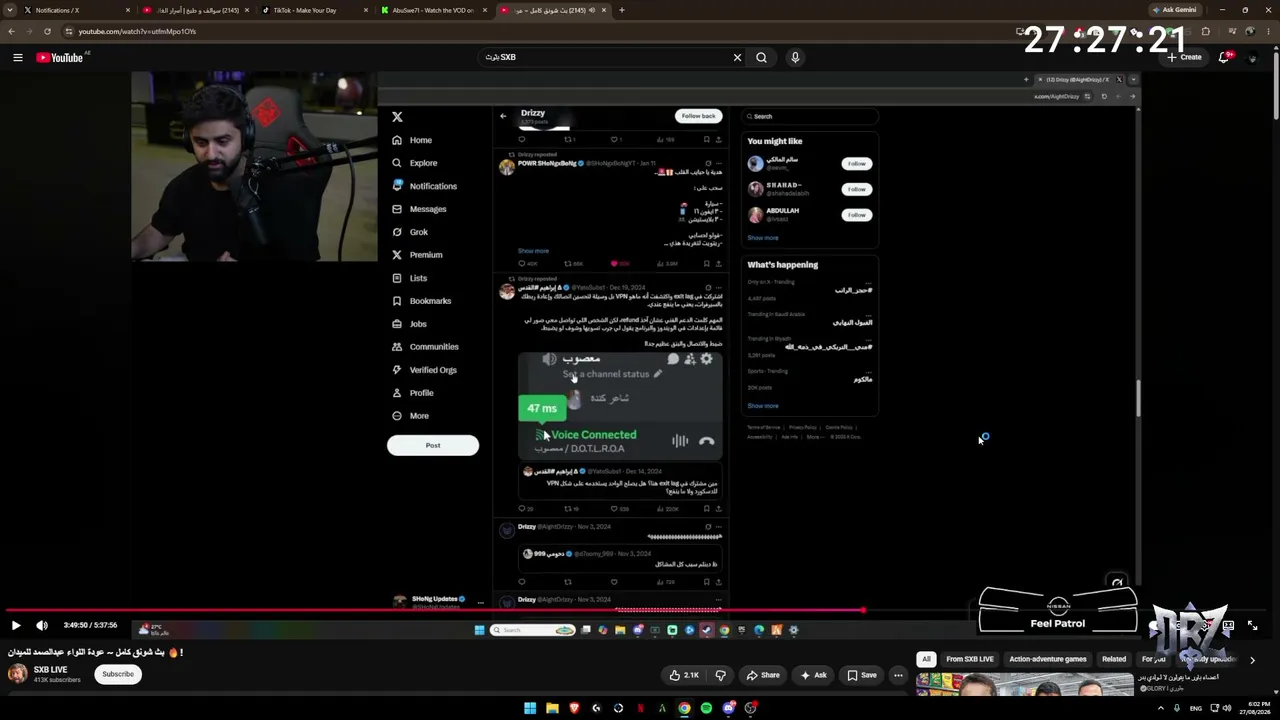The height and width of the screenshot is (720, 1280).
Task: Open the 47 ms Voice Connected image
Action: (620, 405)
